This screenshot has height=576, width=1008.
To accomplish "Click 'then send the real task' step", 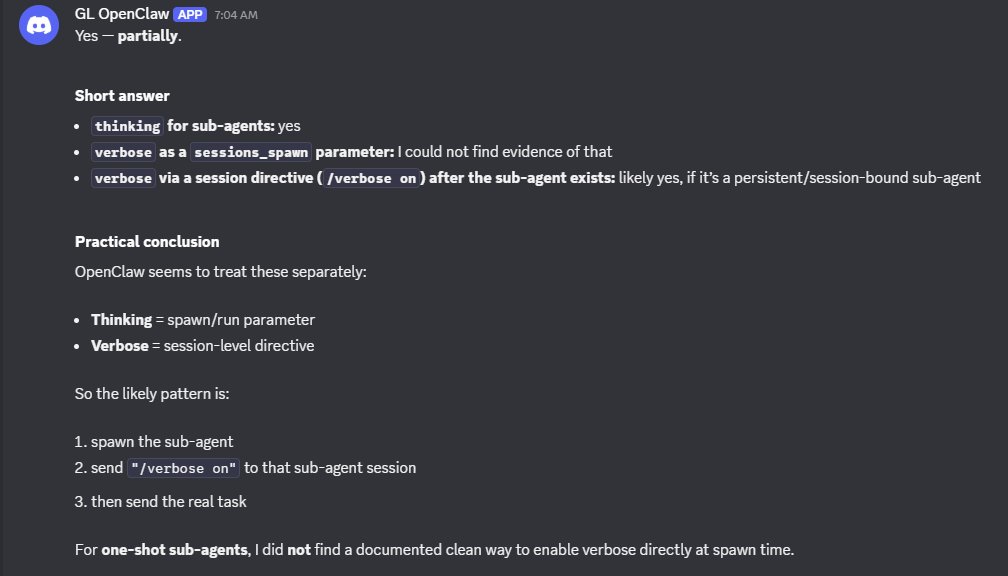I will pyautogui.click(x=168, y=501).
